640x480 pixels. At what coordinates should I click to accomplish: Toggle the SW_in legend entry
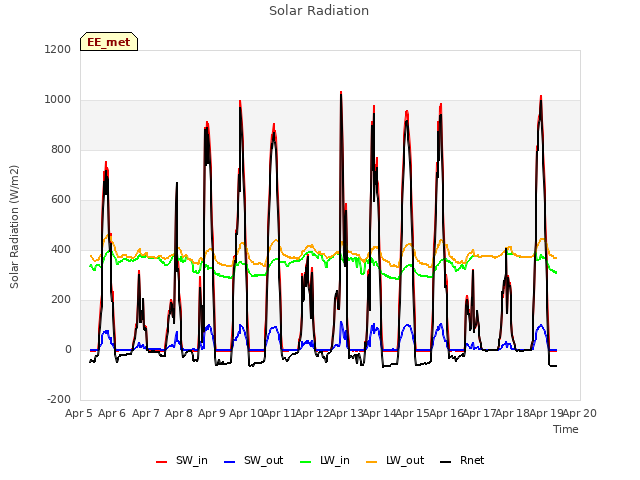[x=182, y=461]
